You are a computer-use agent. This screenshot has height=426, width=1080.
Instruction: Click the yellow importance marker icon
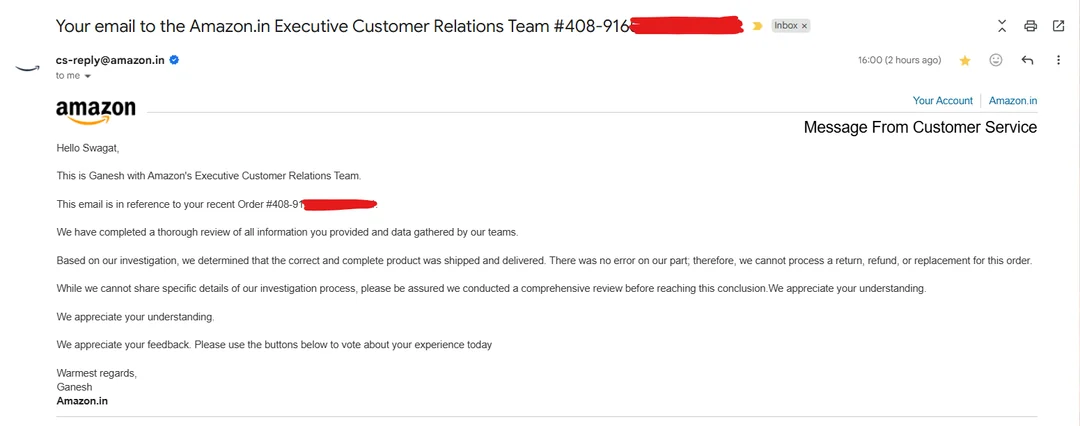[757, 26]
